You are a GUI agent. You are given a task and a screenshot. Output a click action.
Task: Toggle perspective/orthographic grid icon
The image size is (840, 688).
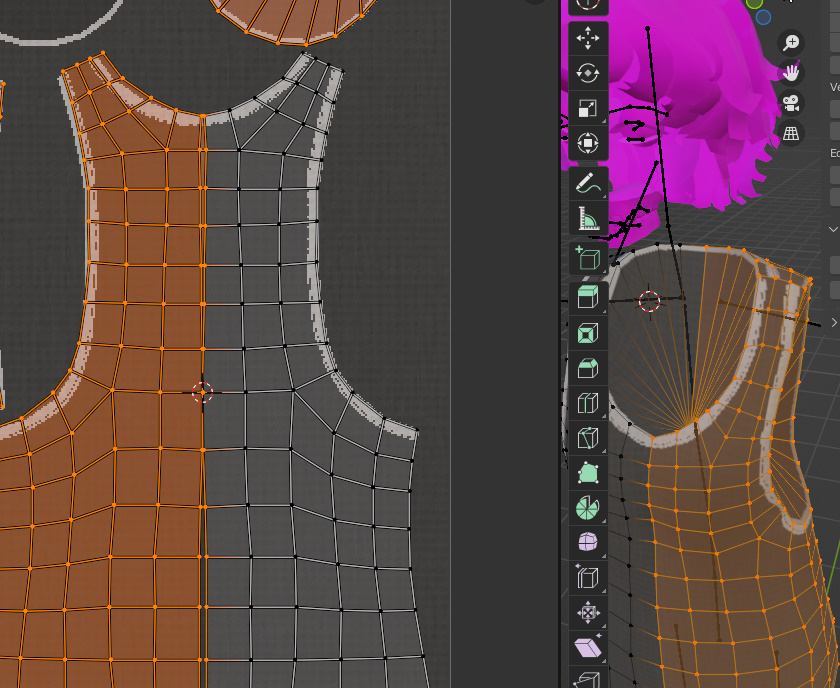pos(791,133)
